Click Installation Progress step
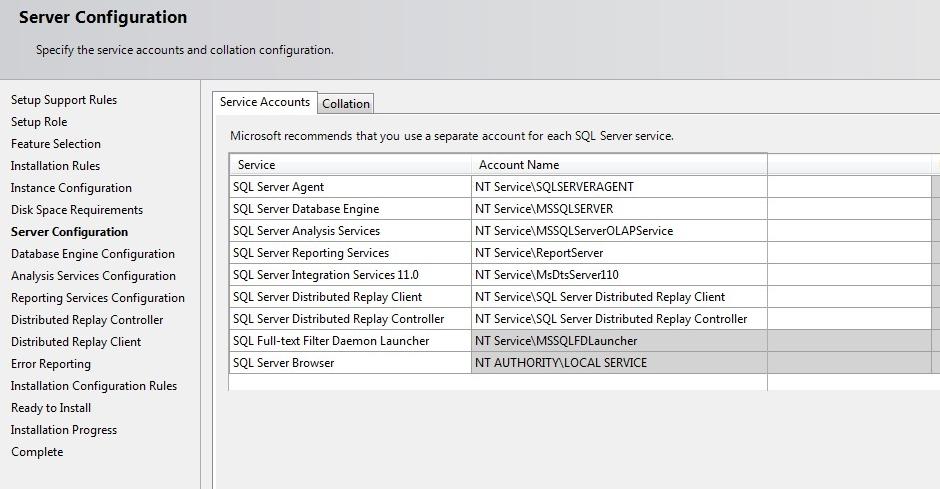 [64, 430]
